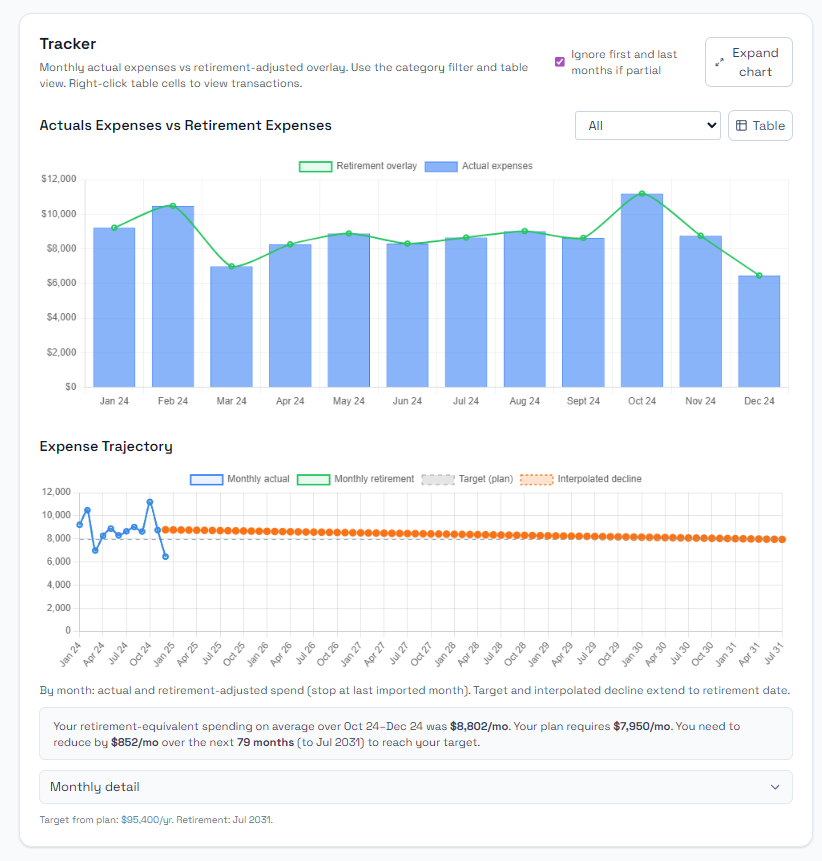This screenshot has width=822, height=861.
Task: Click the Oct 24 expense bar
Action: click(642, 290)
